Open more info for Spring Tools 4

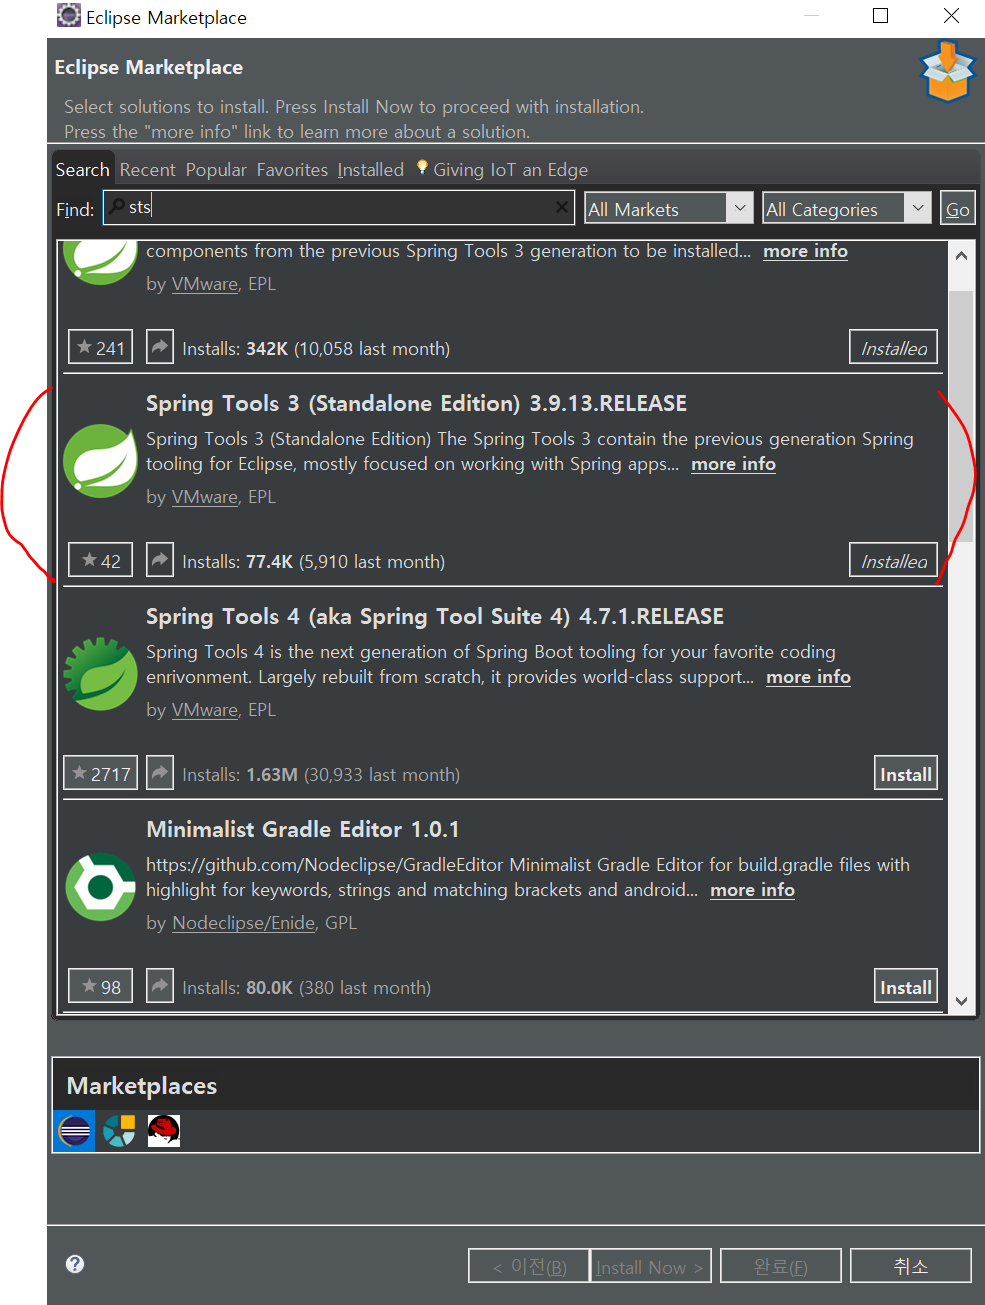[x=808, y=676]
